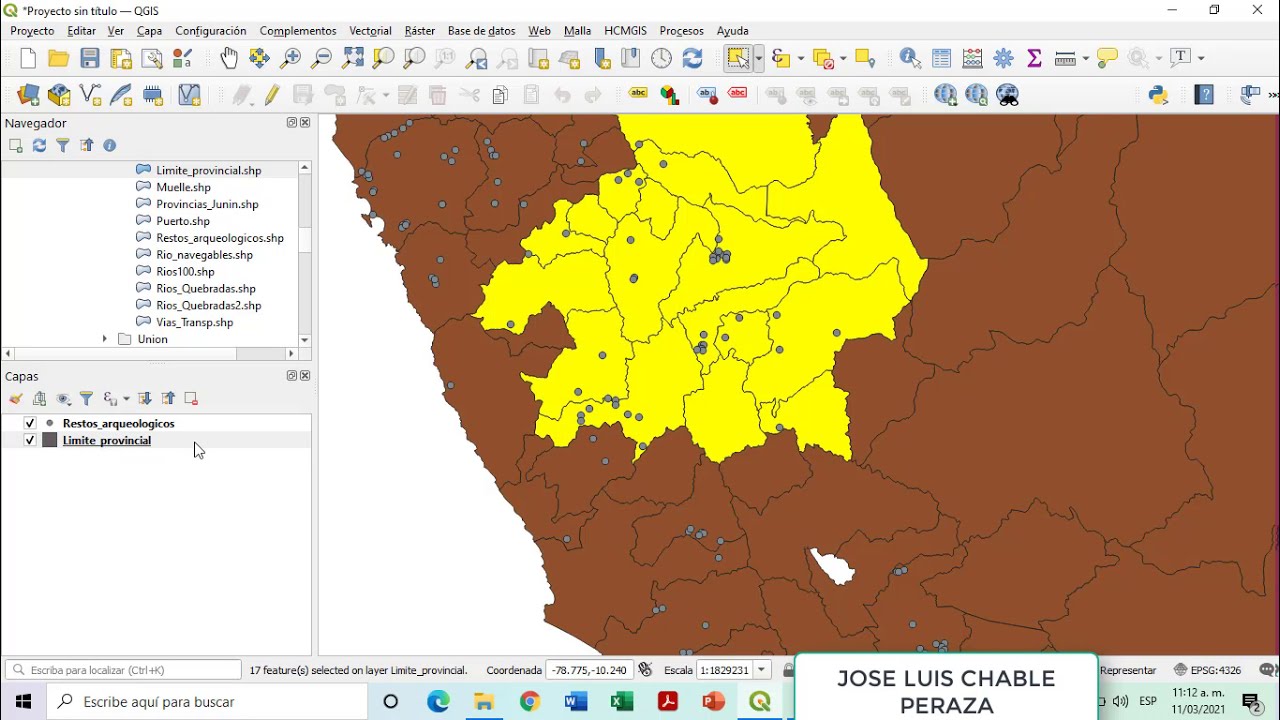Open the Style Manager palette icon
Viewport: 1280px width, 720px height.
point(182,59)
